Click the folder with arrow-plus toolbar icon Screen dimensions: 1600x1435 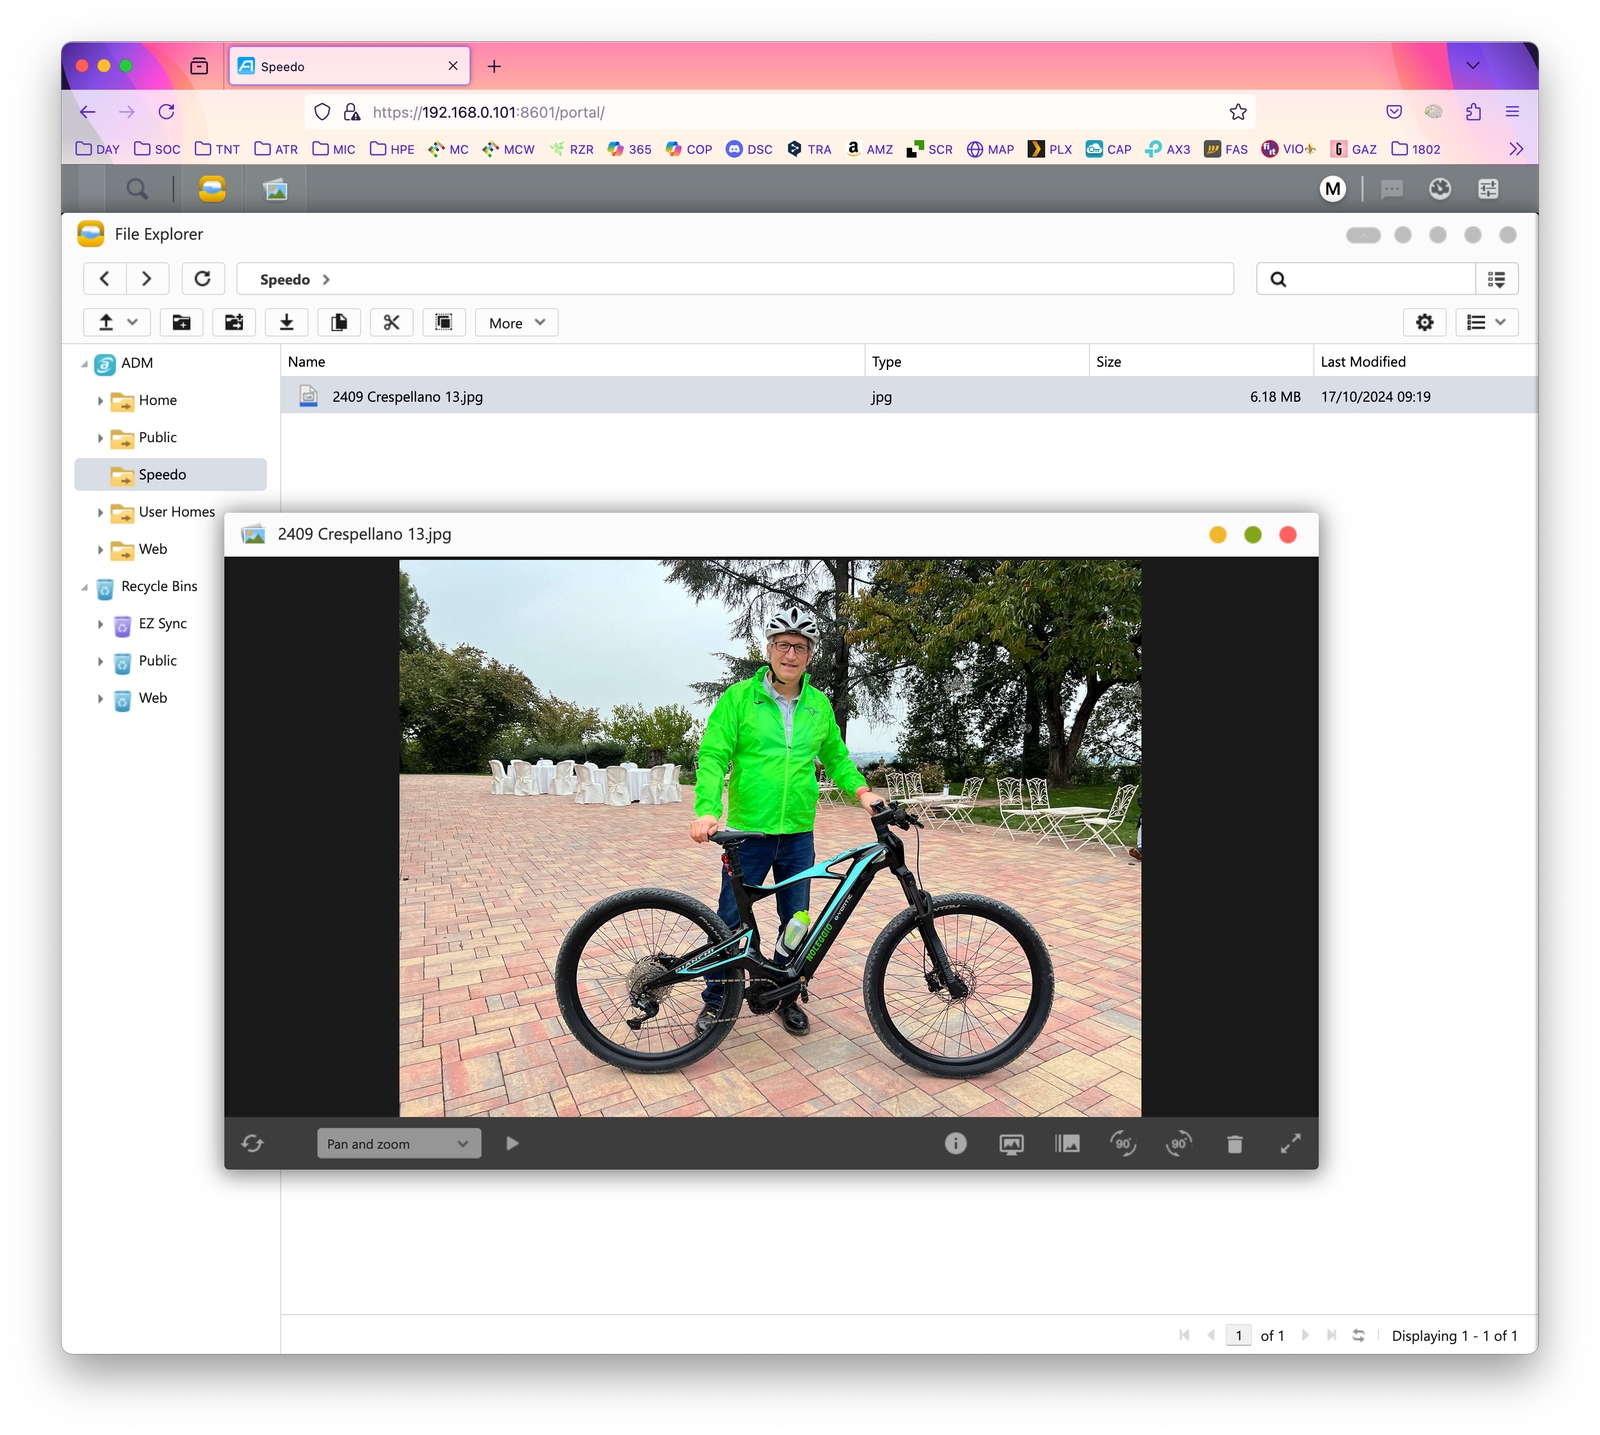click(234, 322)
